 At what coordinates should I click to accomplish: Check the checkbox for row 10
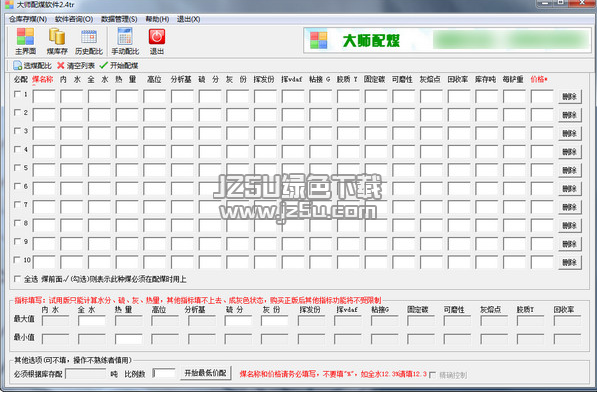17,260
